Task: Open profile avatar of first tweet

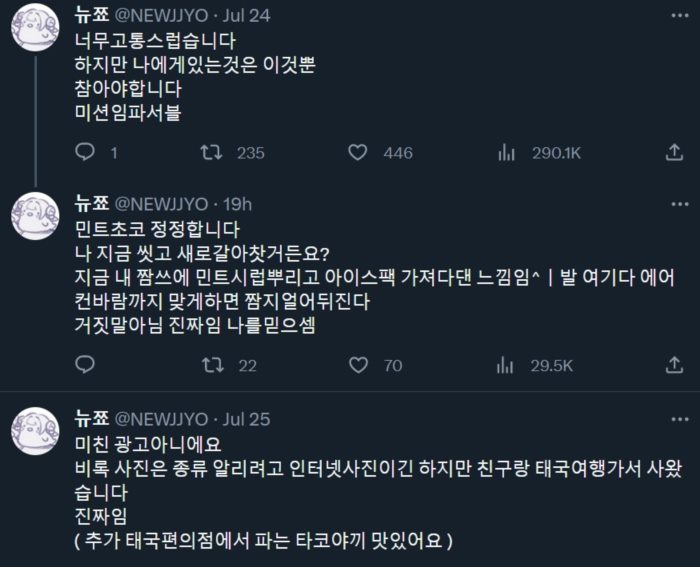Action: 34,28
